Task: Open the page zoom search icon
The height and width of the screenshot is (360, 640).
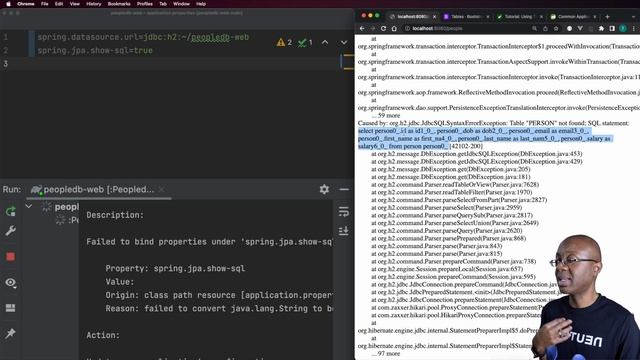Action: pos(534,29)
